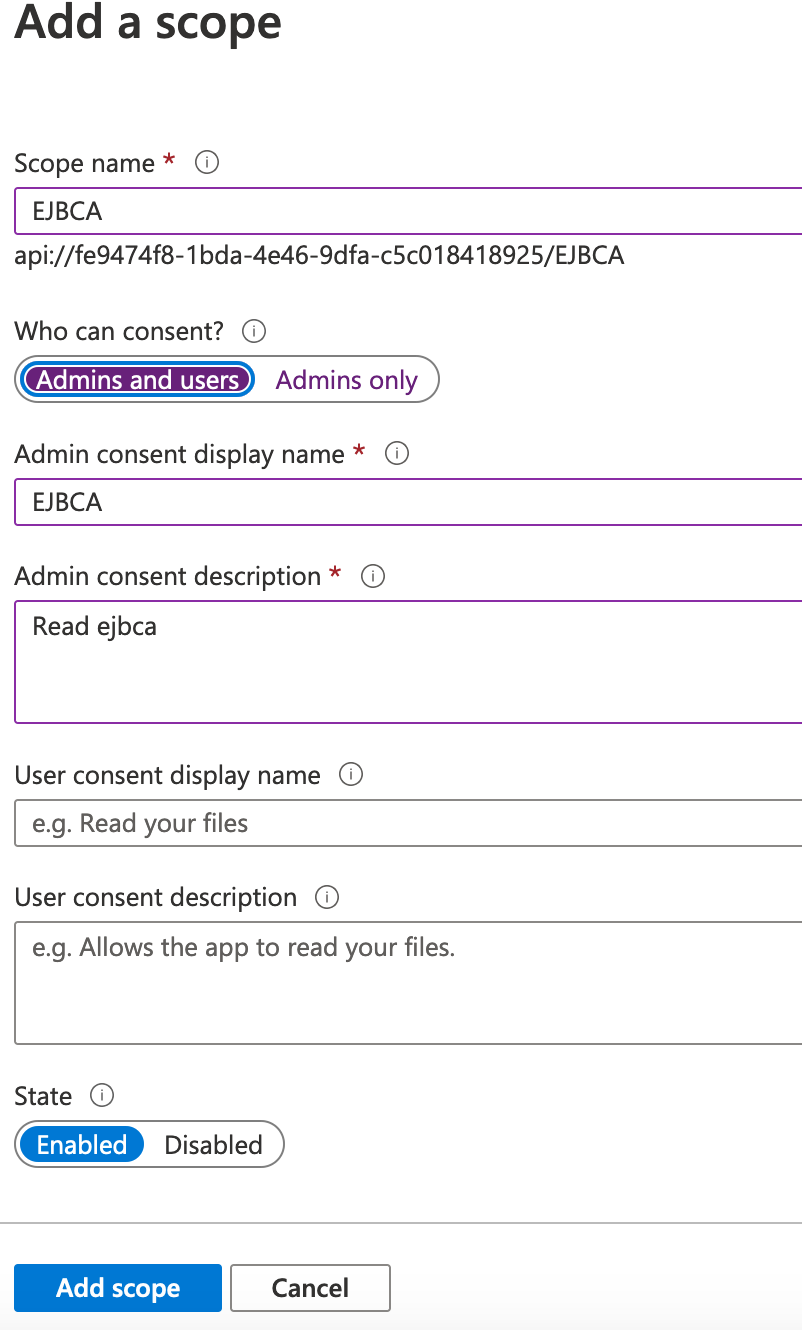Click the Scope name text field

point(408,211)
